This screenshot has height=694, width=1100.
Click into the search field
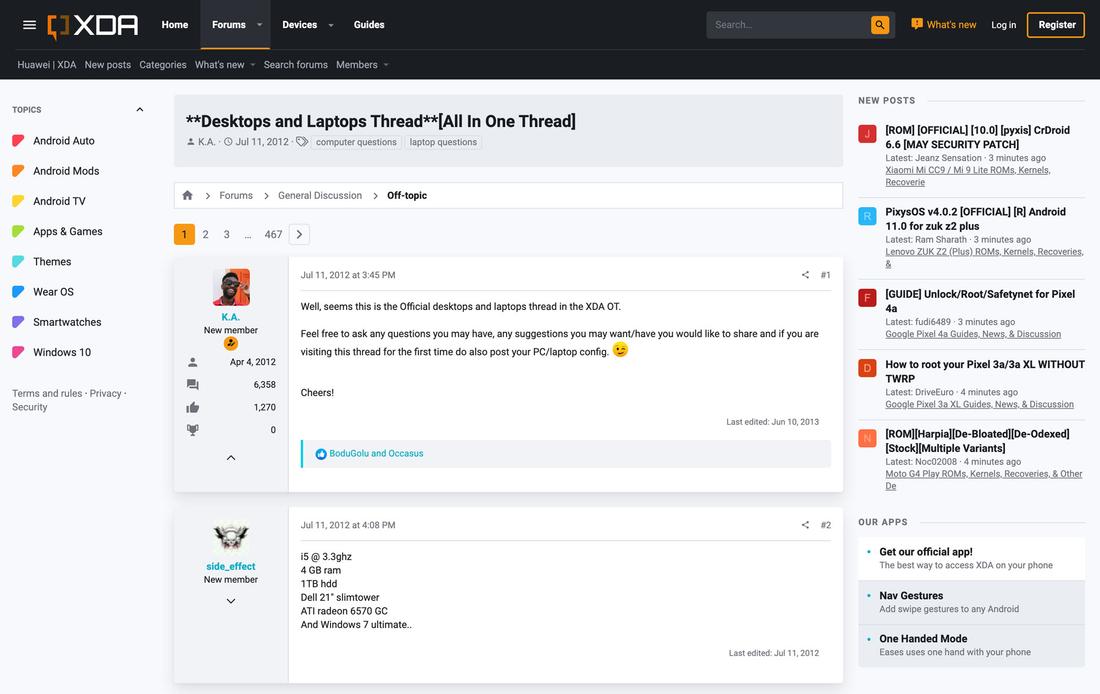click(x=787, y=25)
